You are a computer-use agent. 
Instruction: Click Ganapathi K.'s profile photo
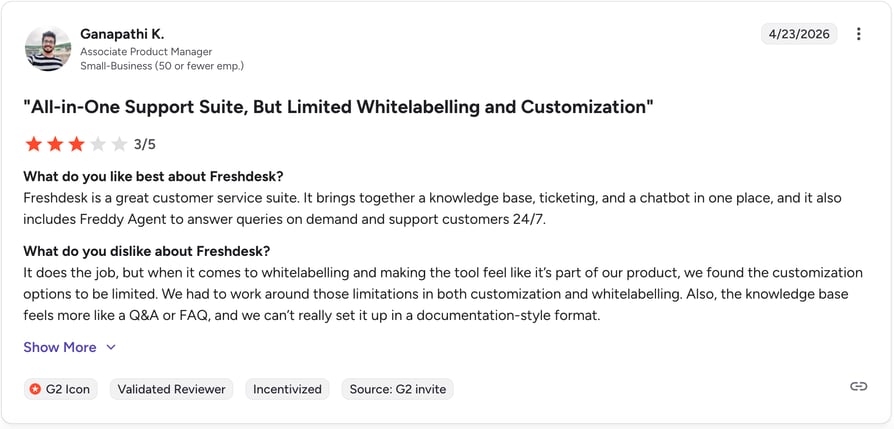point(48,48)
